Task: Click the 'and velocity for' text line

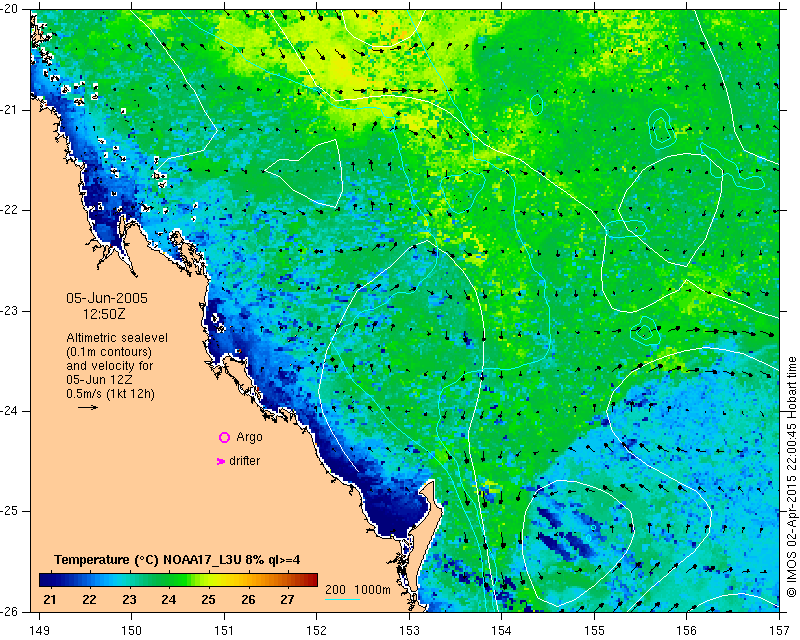Action: pyautogui.click(x=110, y=366)
